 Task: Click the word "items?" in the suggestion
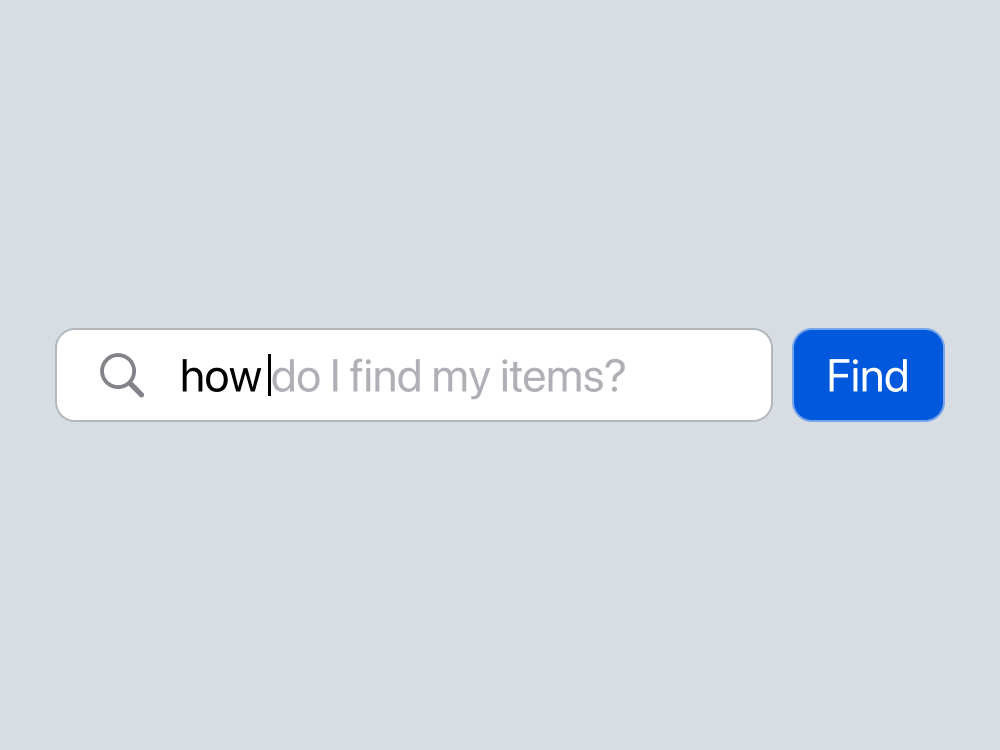pos(562,376)
